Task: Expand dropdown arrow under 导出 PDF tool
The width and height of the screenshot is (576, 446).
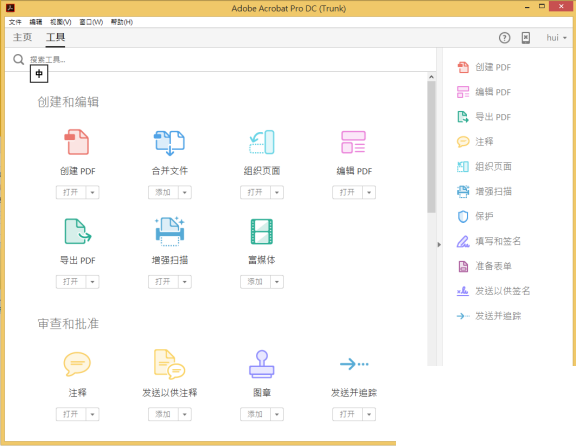Action: click(x=93, y=281)
